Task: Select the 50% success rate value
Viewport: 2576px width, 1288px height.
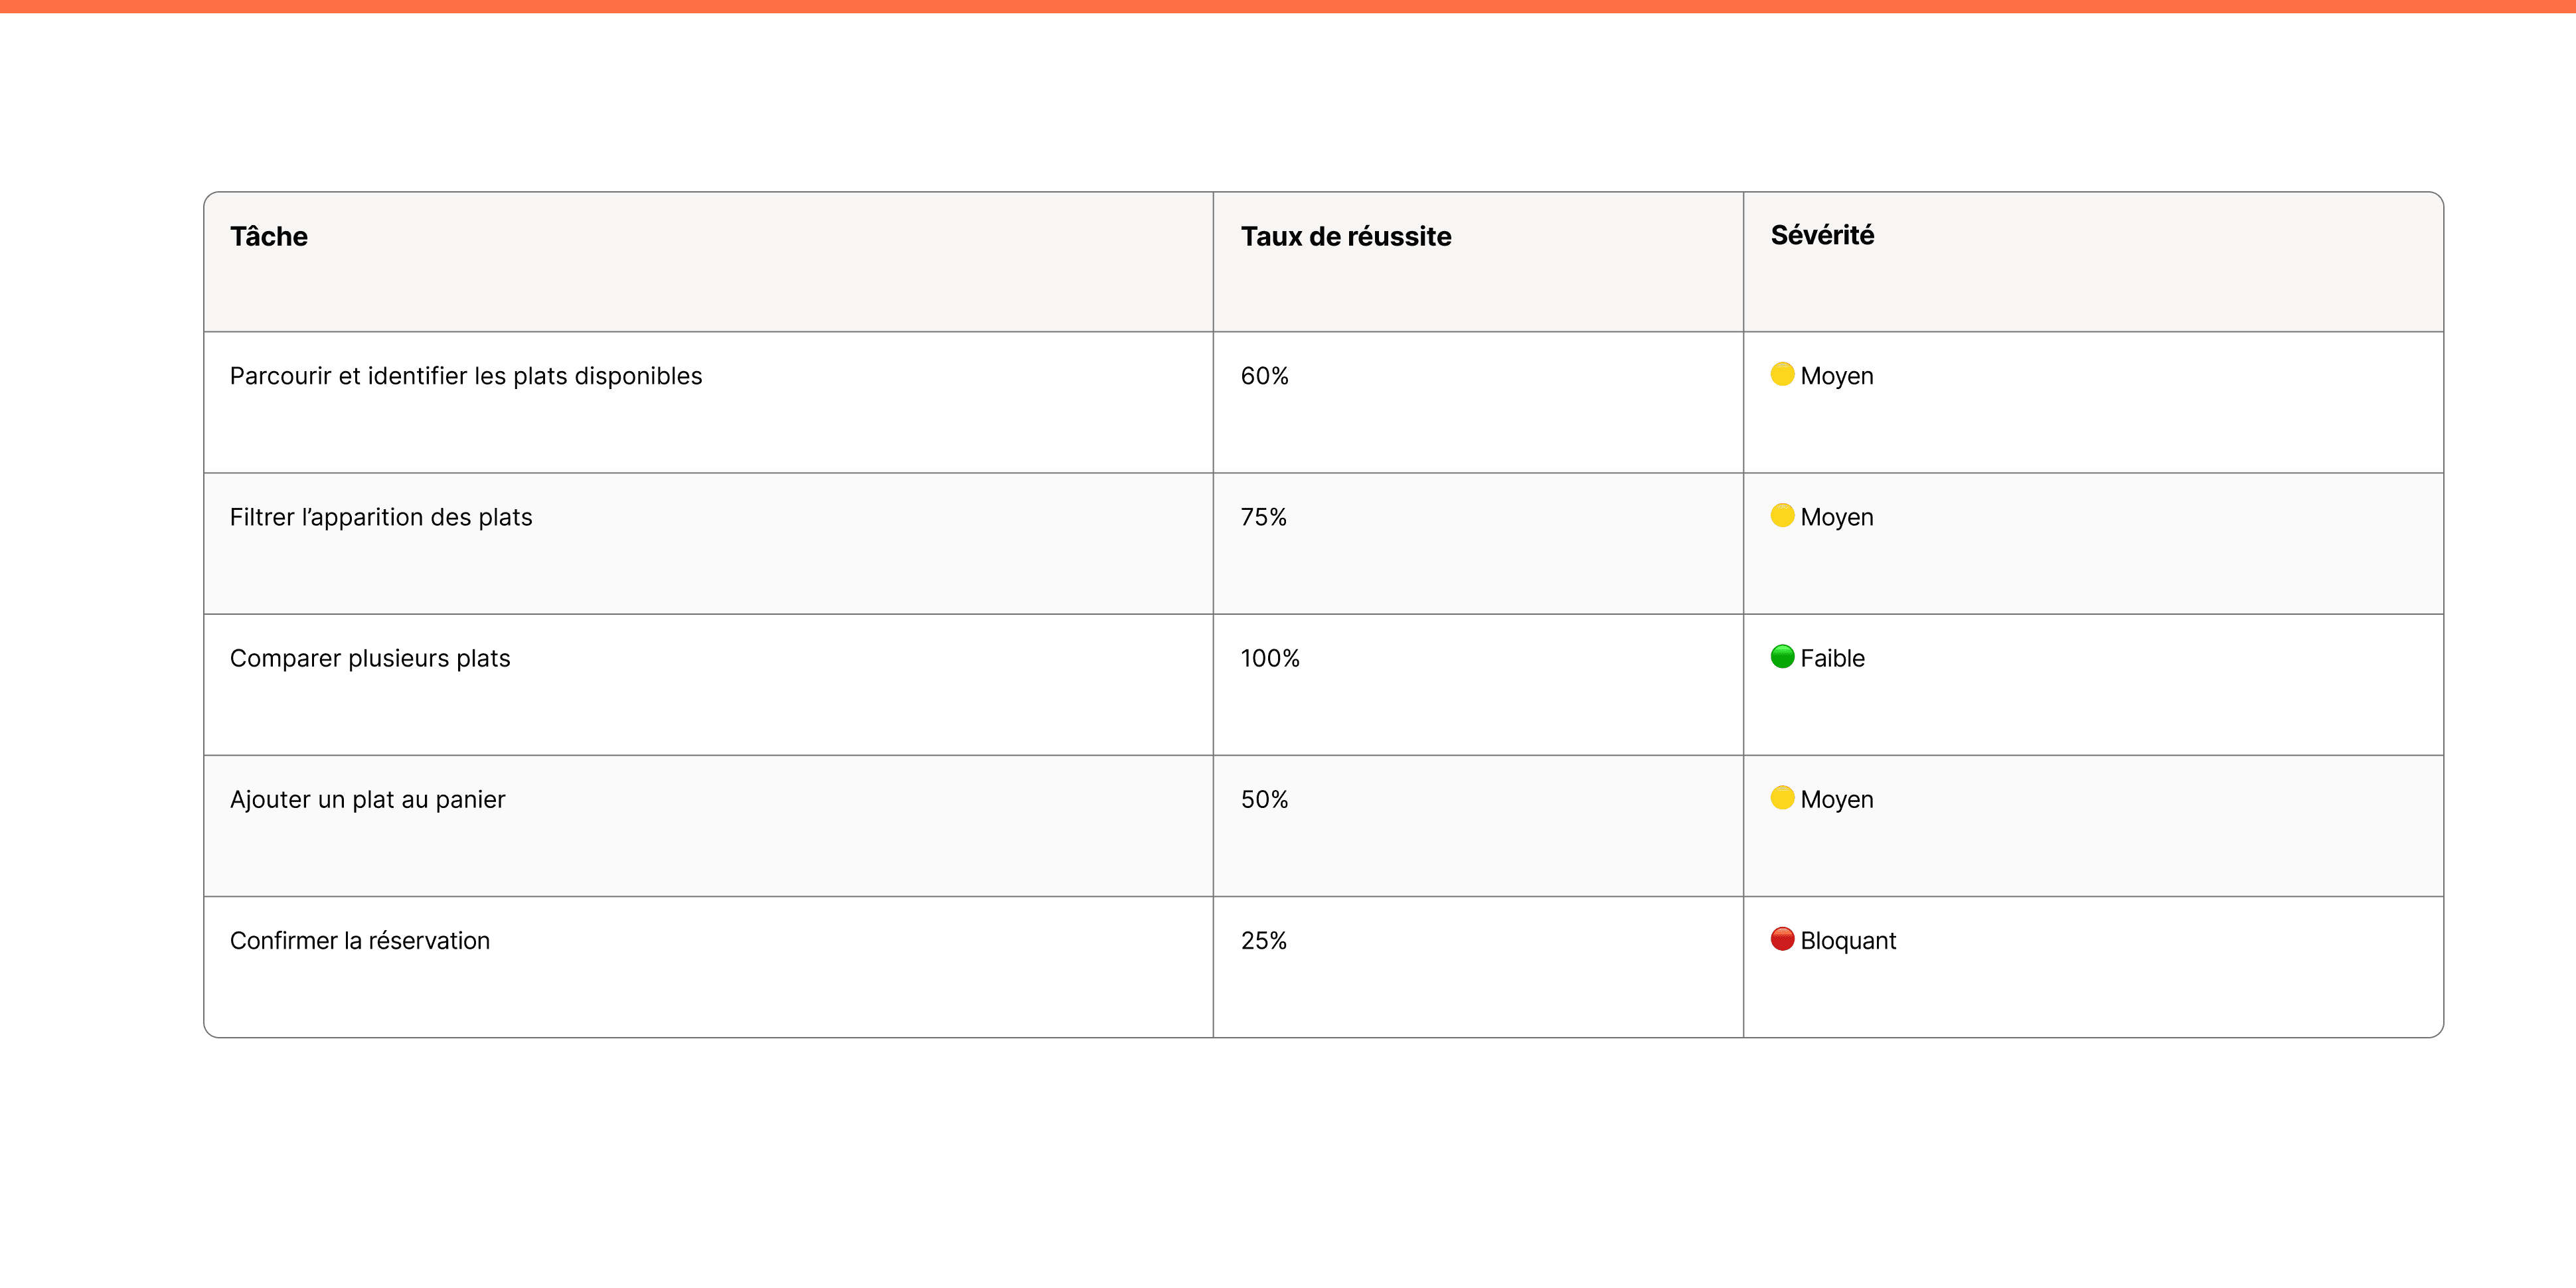Action: tap(1264, 799)
